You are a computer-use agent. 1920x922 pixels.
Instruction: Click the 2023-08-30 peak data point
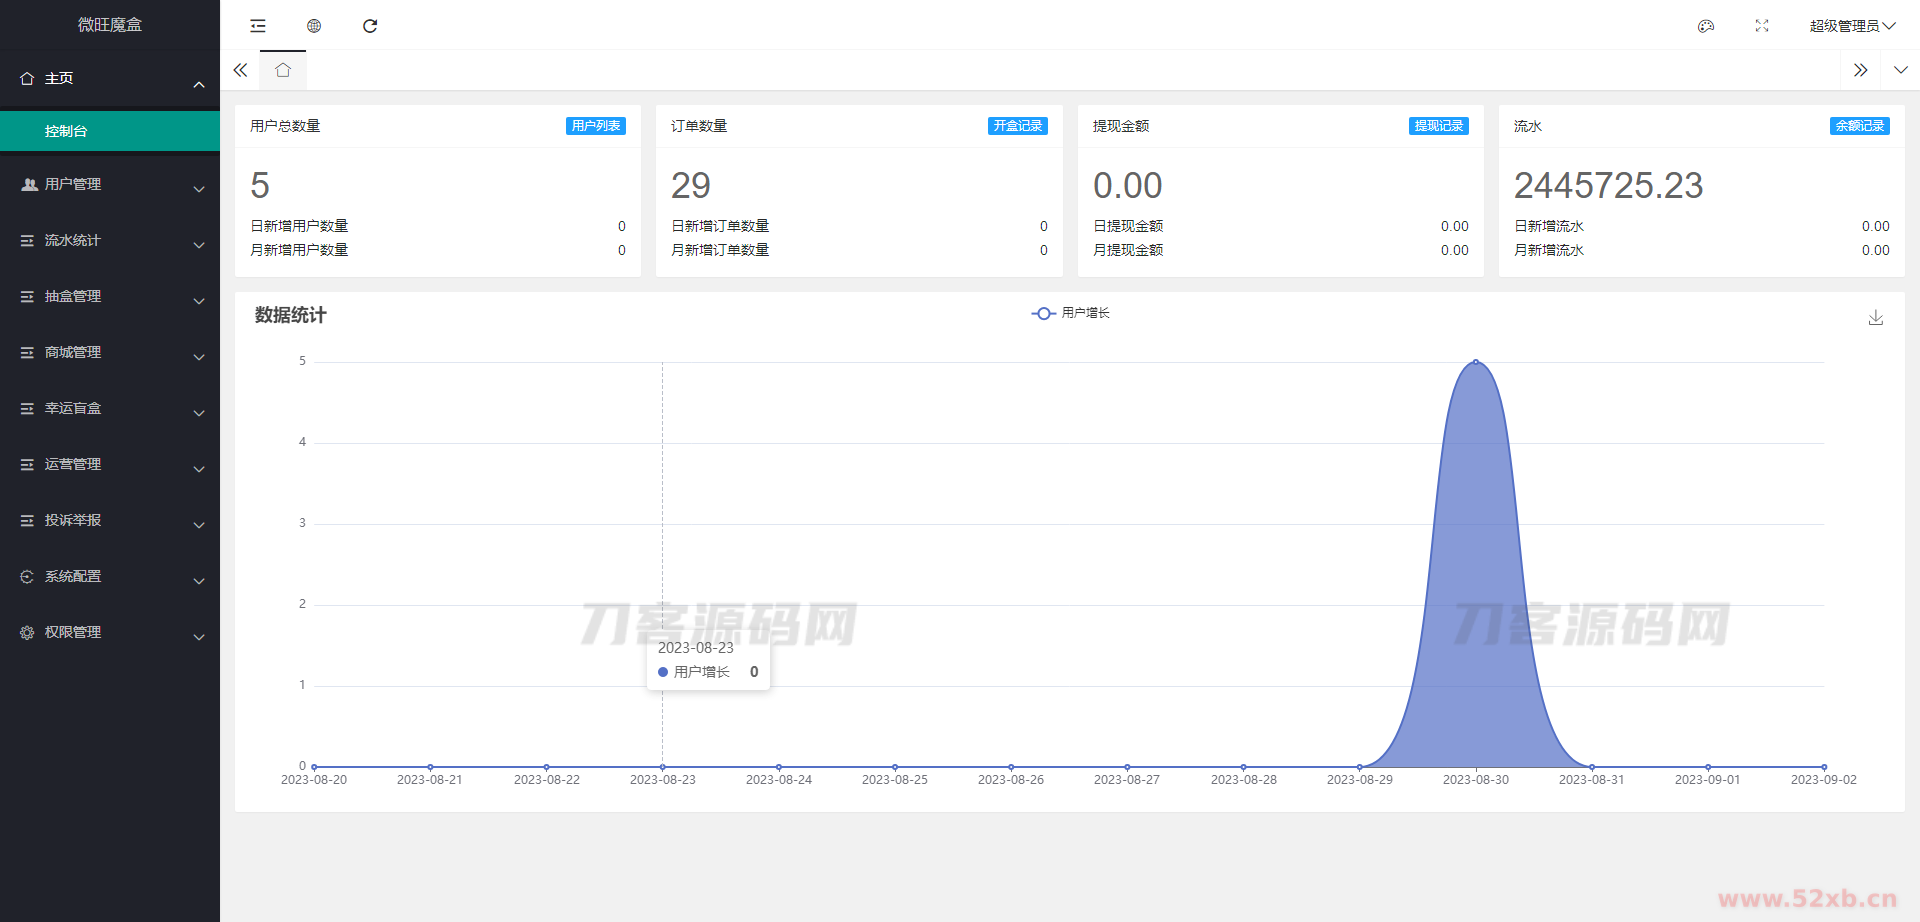pos(1476,362)
